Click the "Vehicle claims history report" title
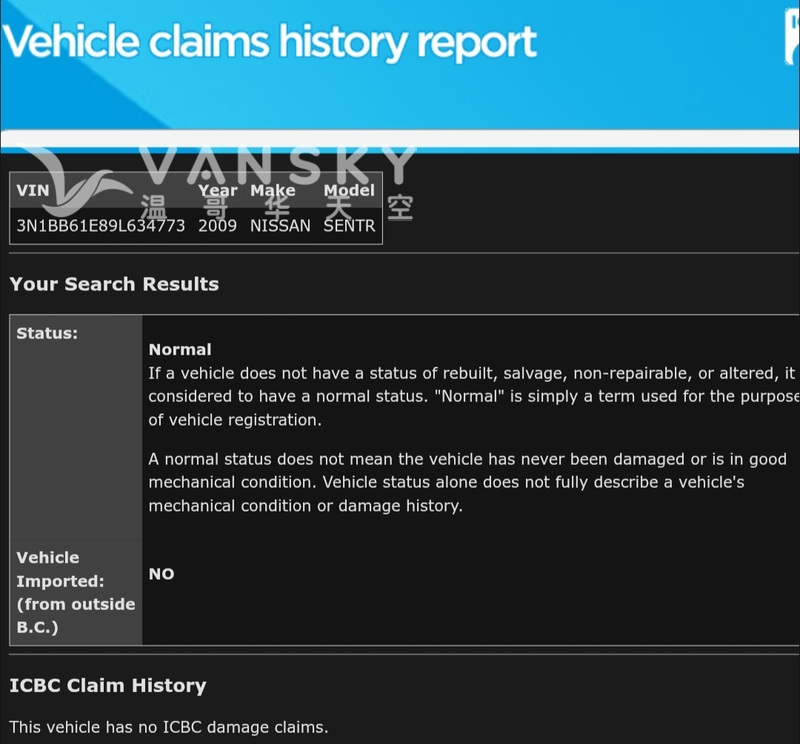The image size is (800, 744). click(270, 43)
